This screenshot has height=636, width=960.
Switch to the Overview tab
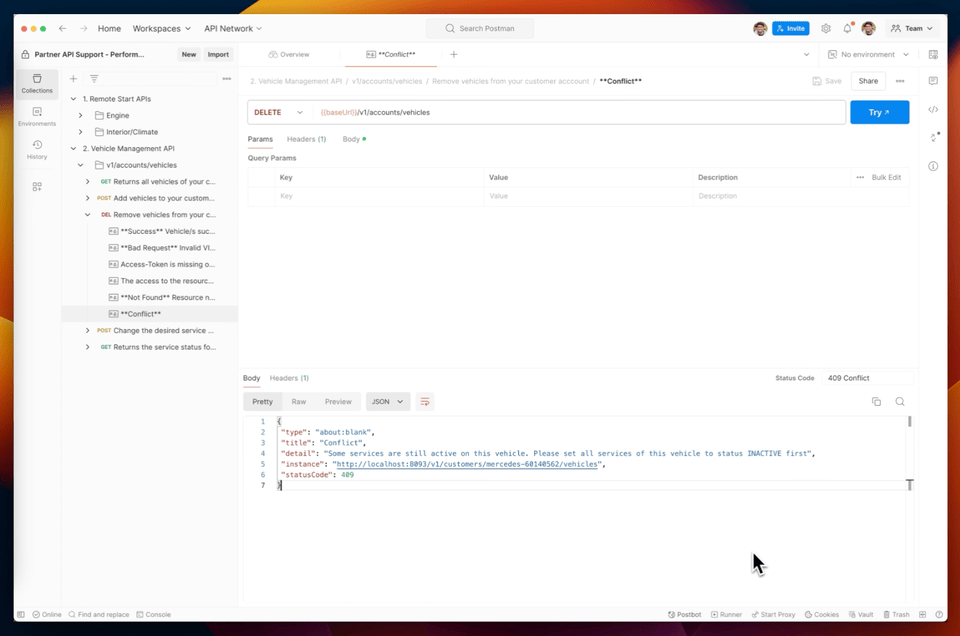pyautogui.click(x=289, y=54)
